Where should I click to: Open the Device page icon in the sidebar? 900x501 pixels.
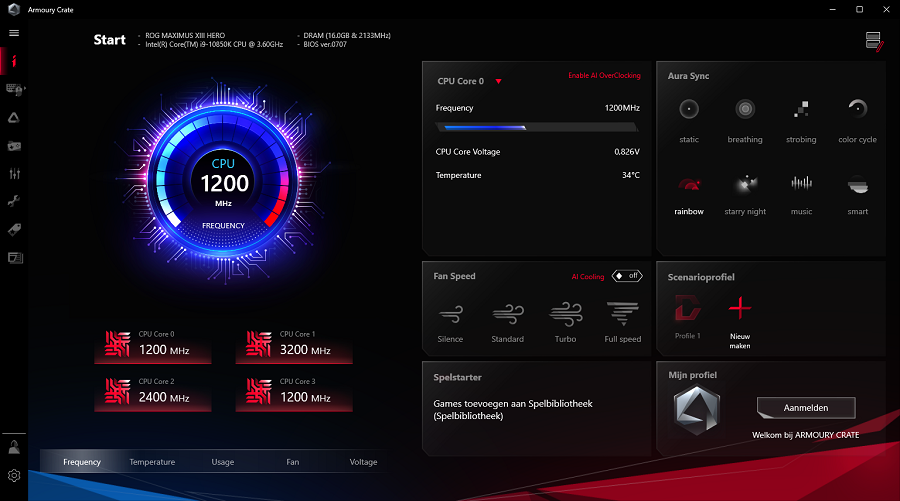pyautogui.click(x=14, y=90)
